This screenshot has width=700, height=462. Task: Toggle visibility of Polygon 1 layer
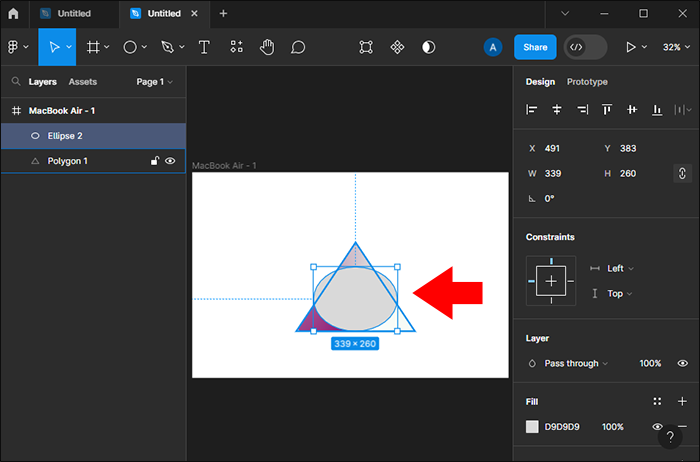[x=170, y=161]
